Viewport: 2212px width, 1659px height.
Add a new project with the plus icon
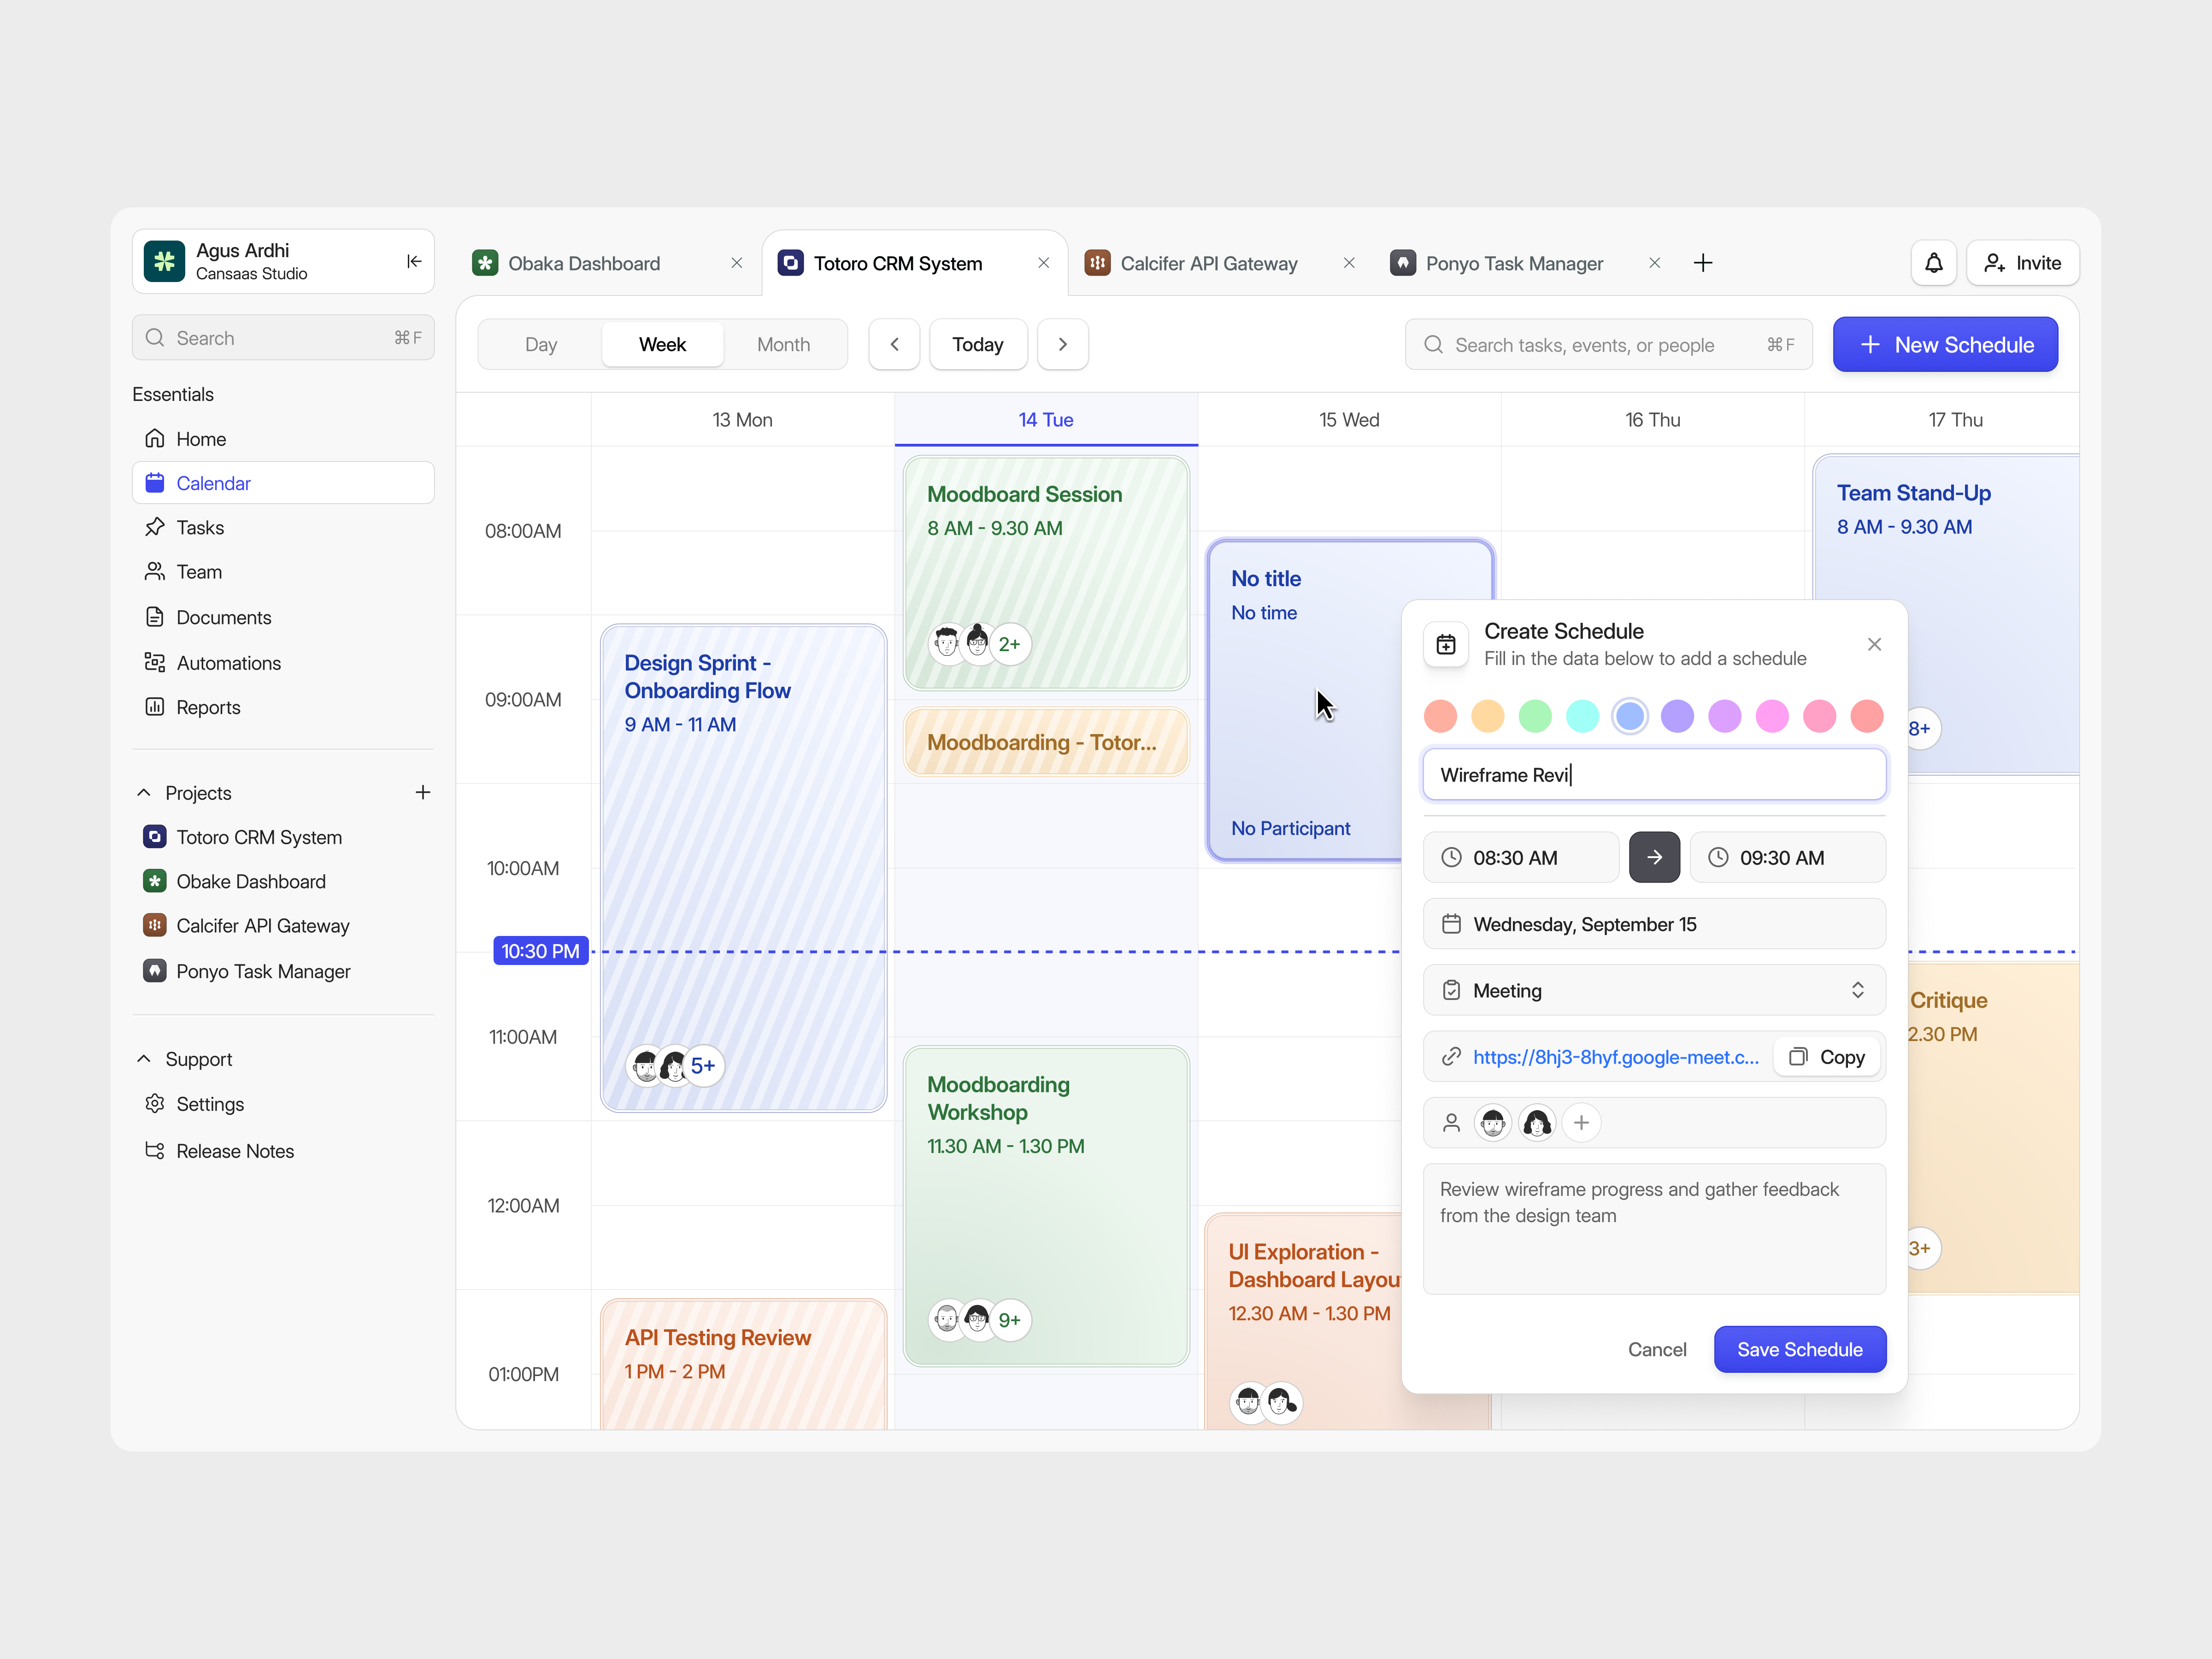coord(423,792)
